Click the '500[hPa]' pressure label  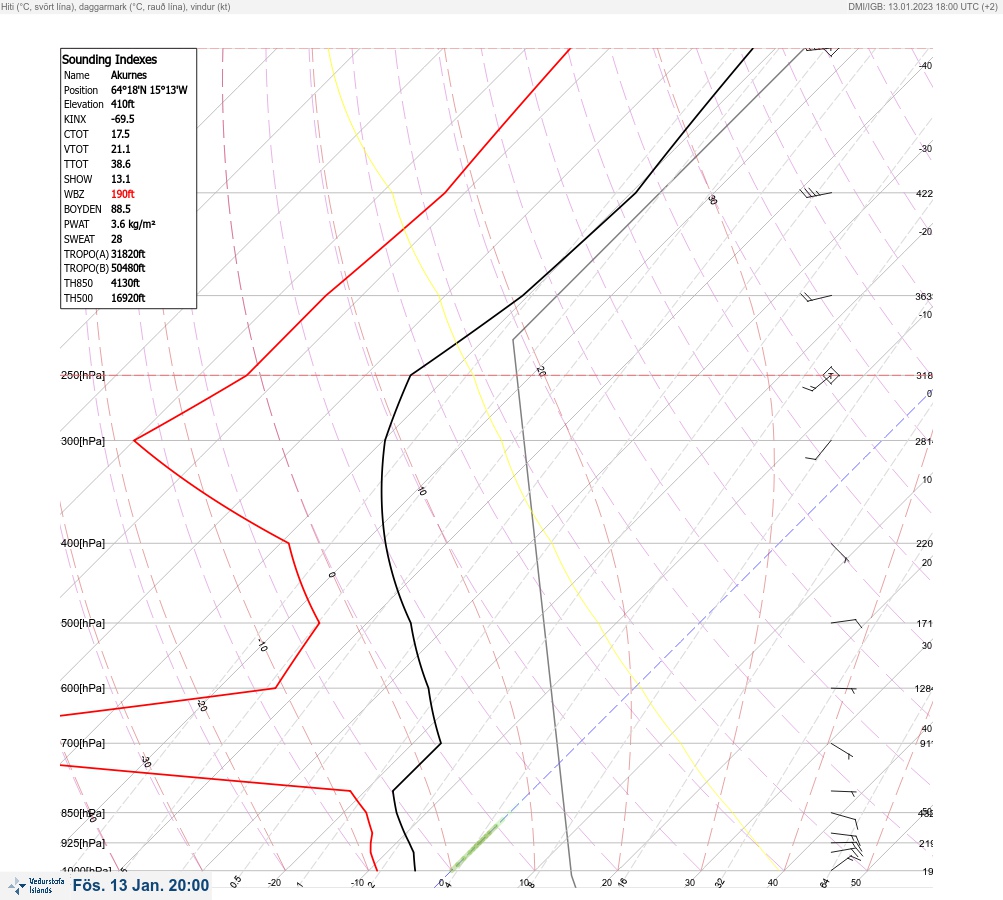83,623
